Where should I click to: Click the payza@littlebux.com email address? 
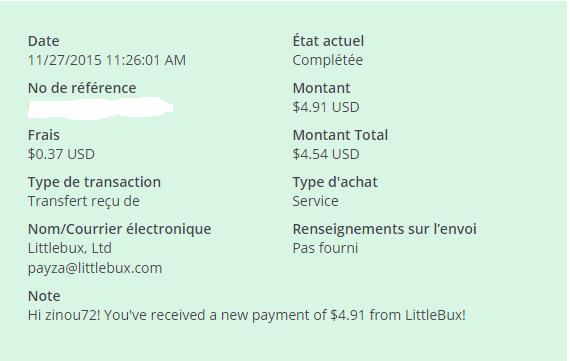coord(95,268)
